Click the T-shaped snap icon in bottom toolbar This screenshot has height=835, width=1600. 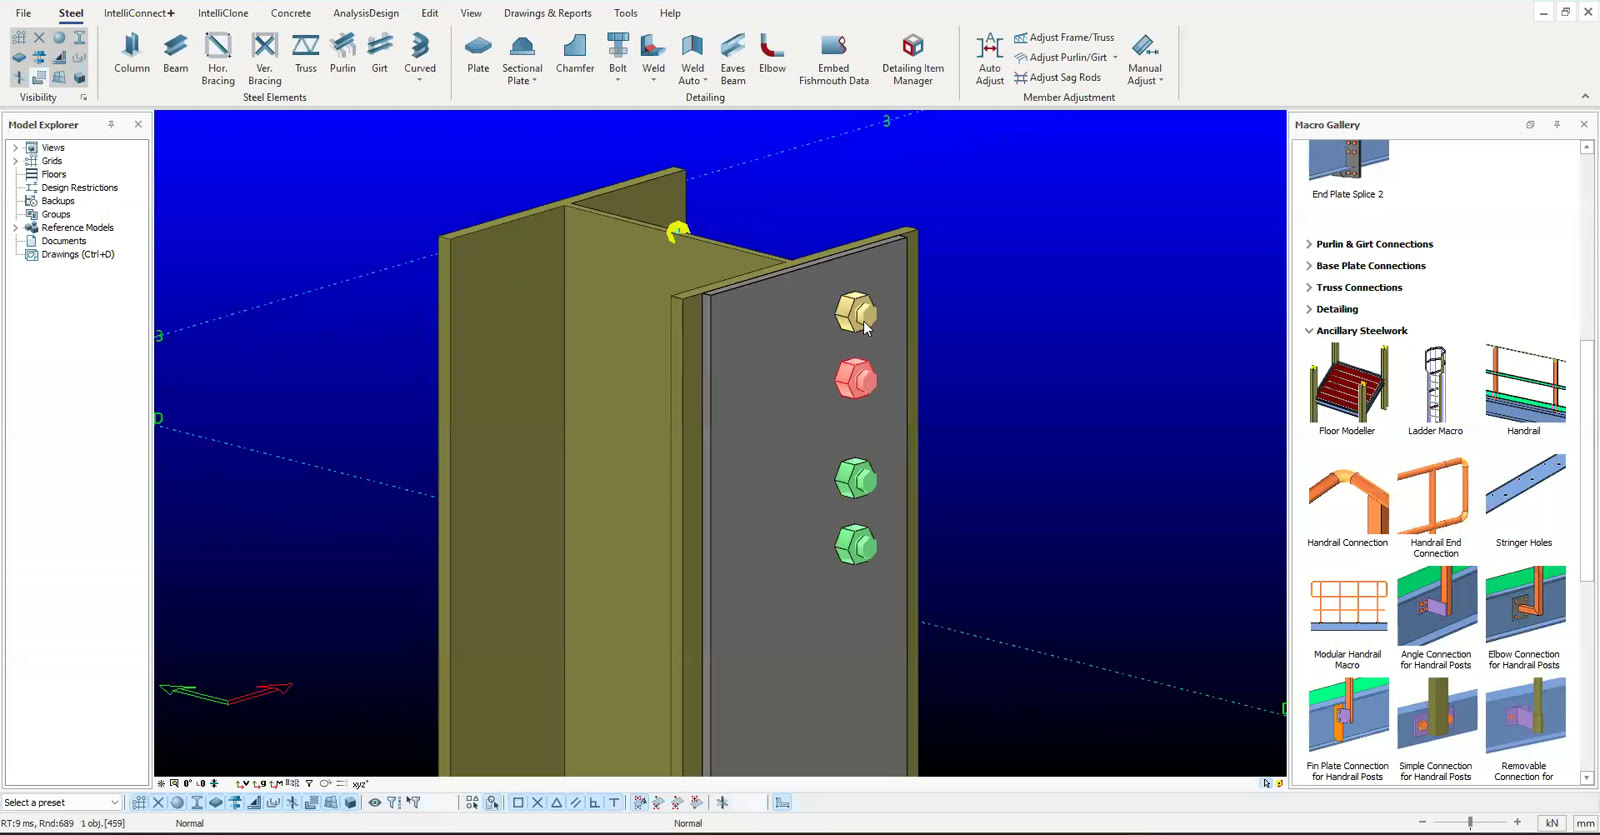[613, 802]
